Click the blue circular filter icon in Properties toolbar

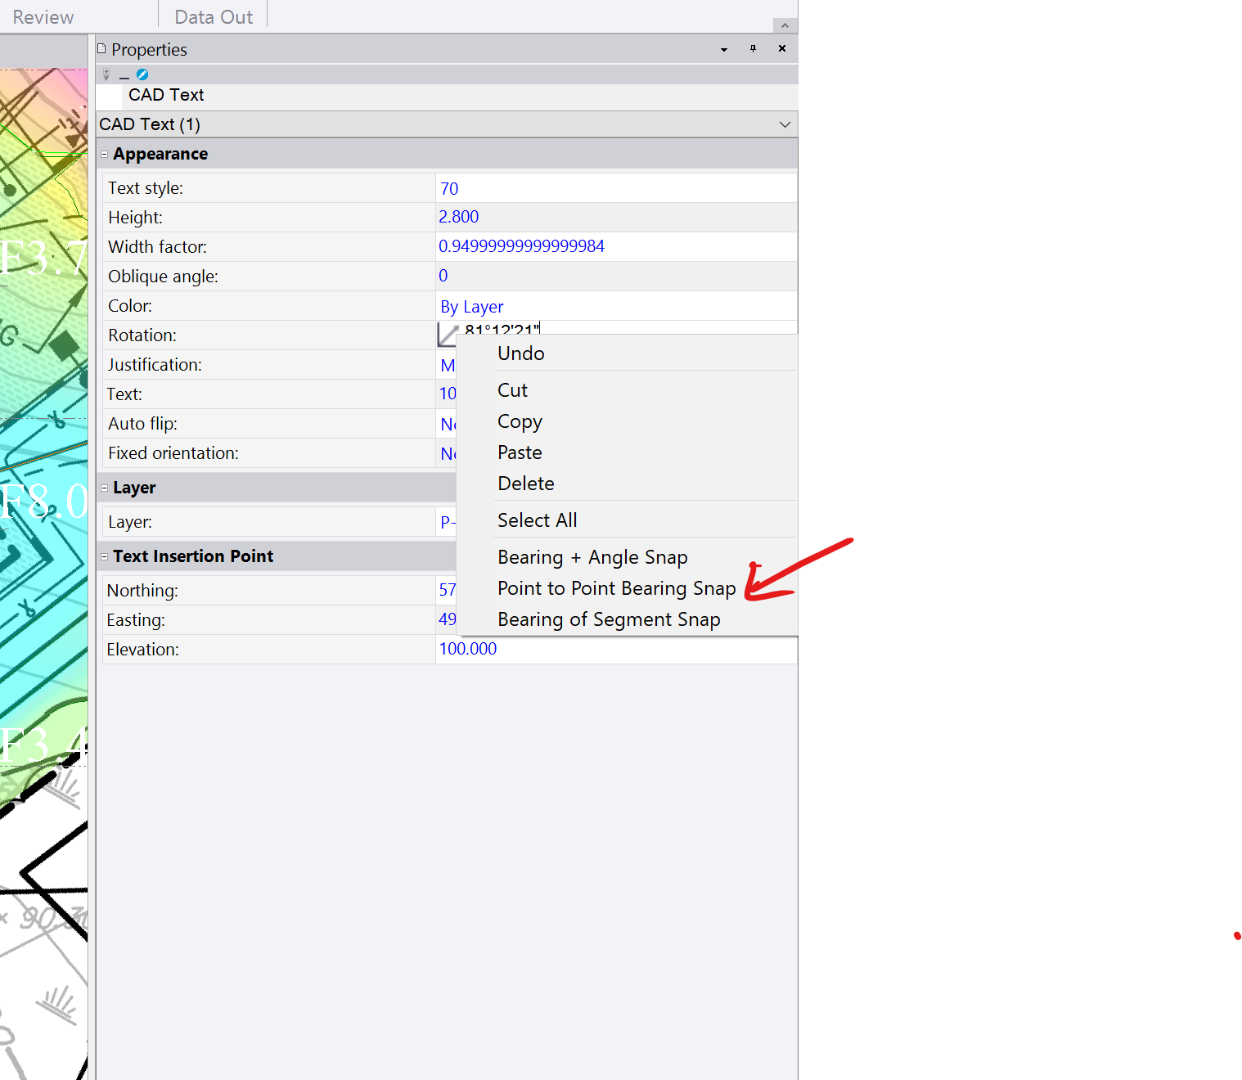[x=141, y=74]
